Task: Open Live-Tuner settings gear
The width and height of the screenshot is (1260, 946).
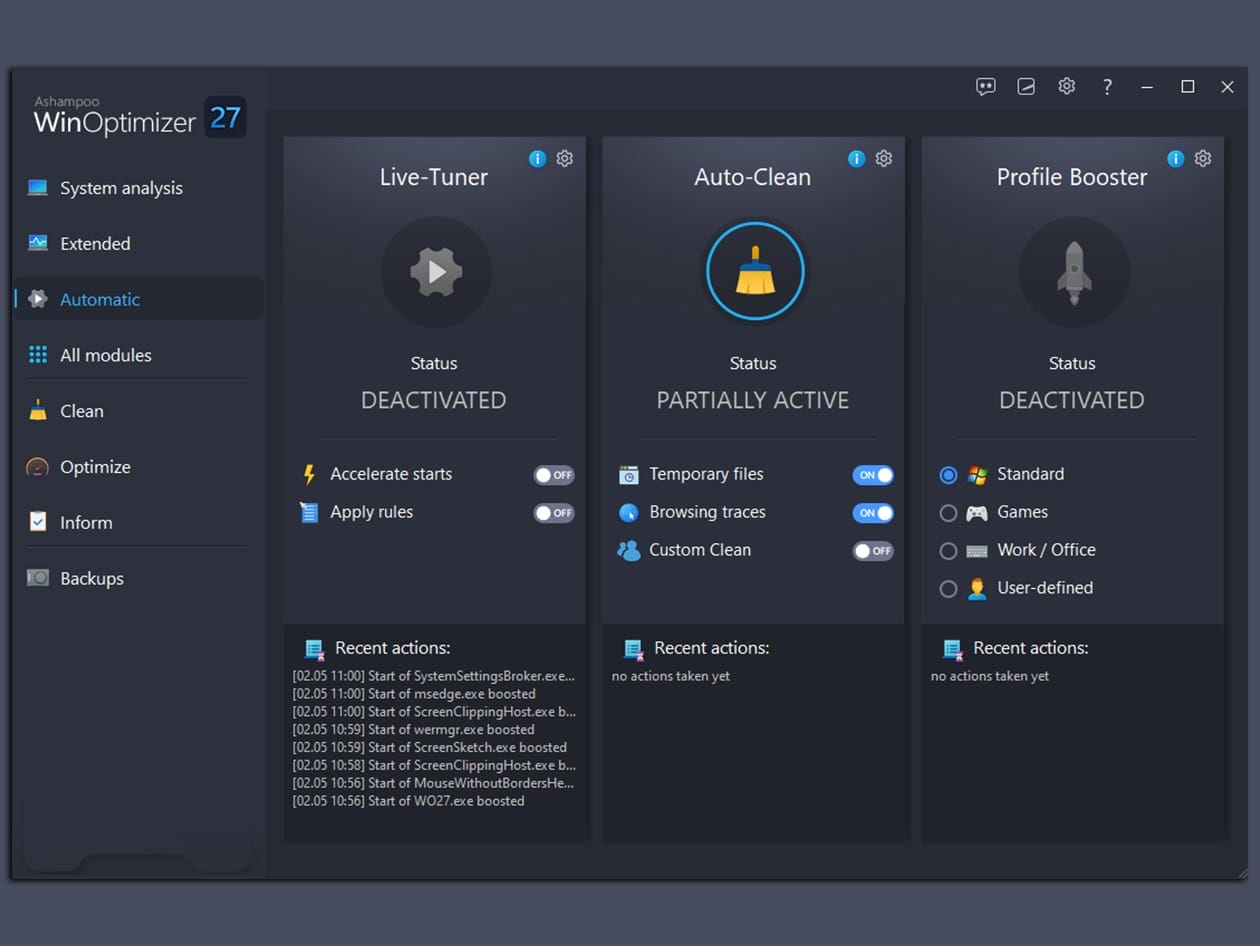Action: click(565, 159)
